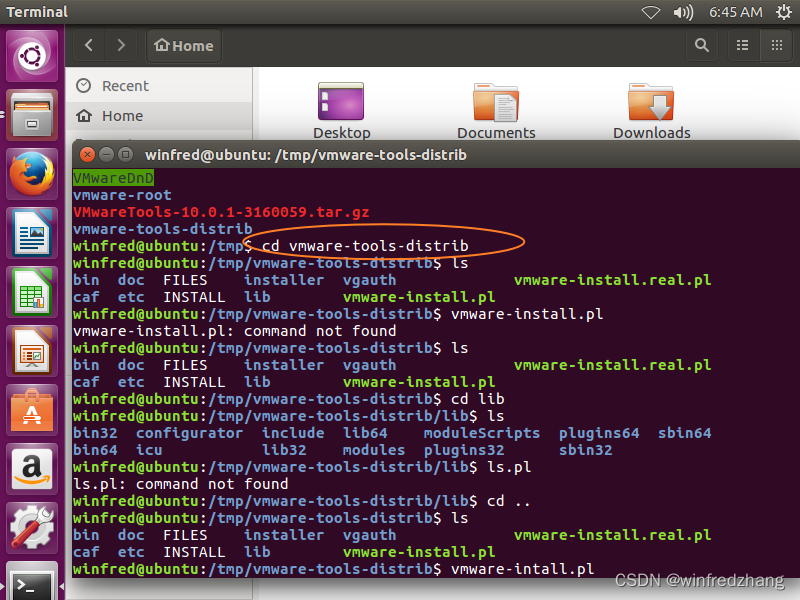Go back in Files window
The height and width of the screenshot is (600, 800).
coord(89,45)
